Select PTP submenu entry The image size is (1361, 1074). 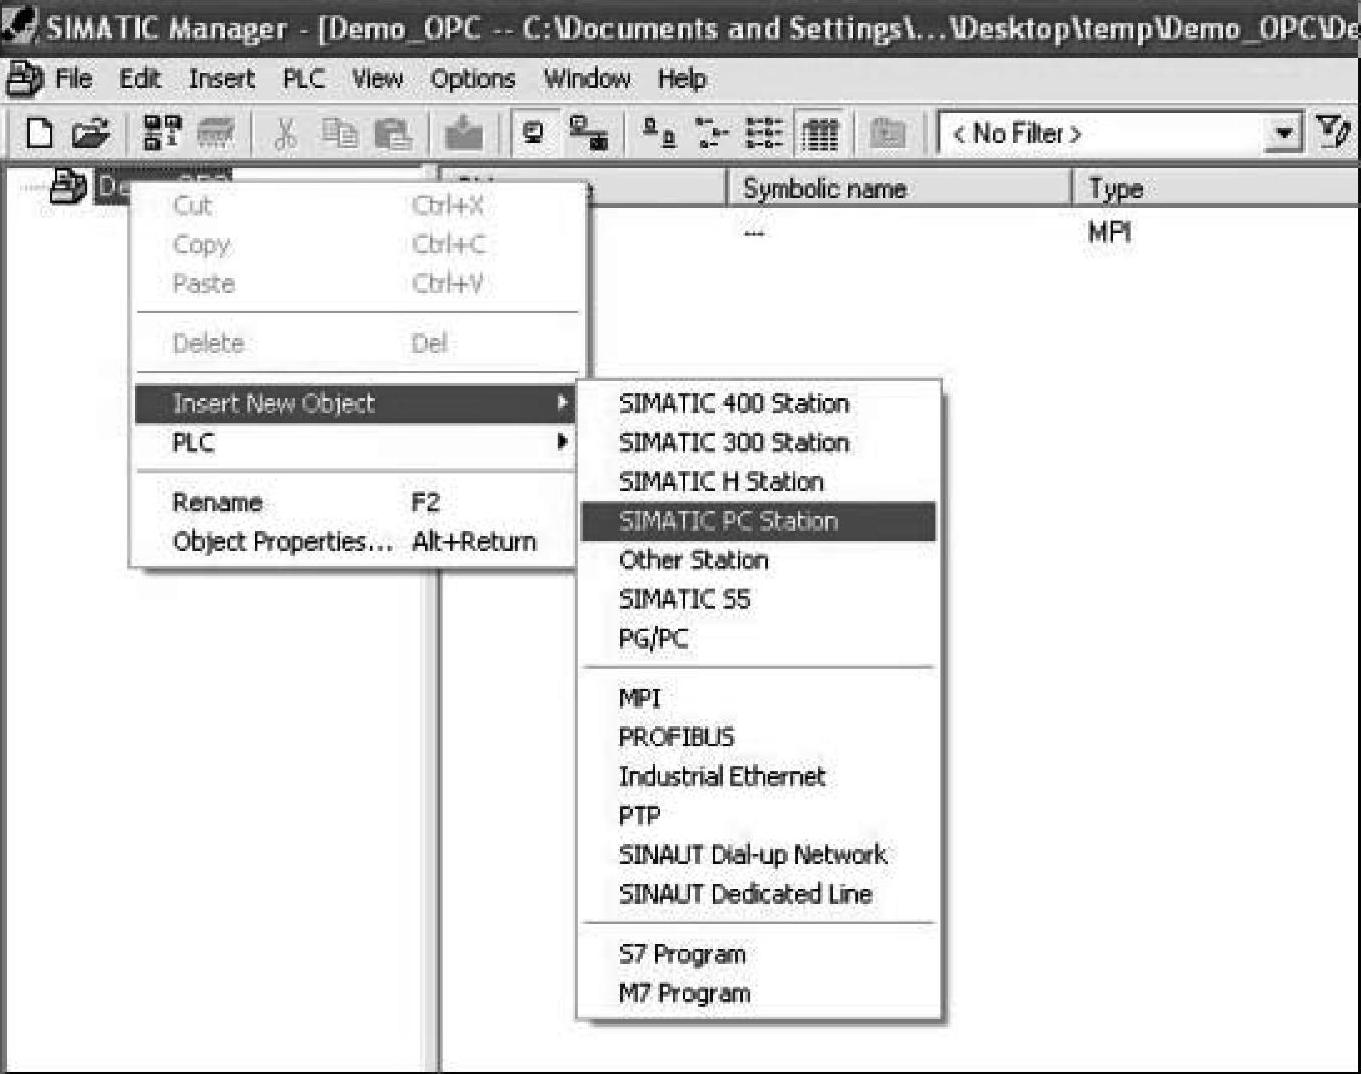point(758,815)
